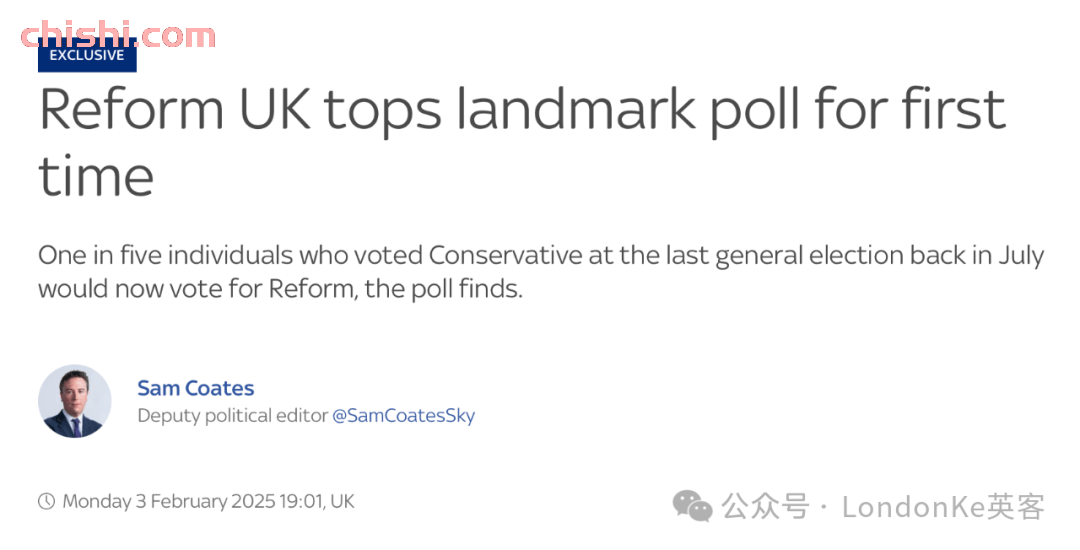Select the word 'Conservative' in the summary
The image size is (1080, 550).
click(506, 255)
